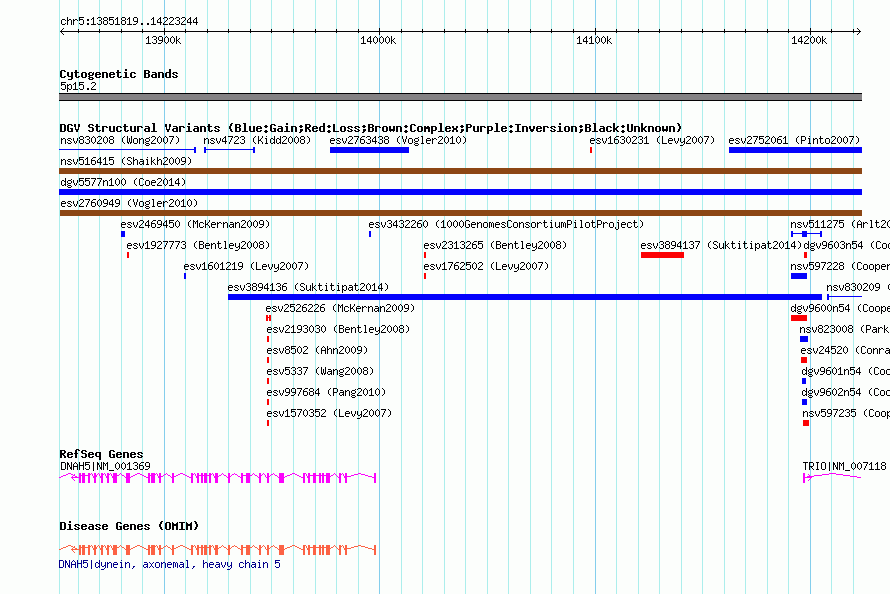Viewport: 890px width, 594px height.
Task: Select esv1762502 (Levy2007) label
Action: coord(486,266)
